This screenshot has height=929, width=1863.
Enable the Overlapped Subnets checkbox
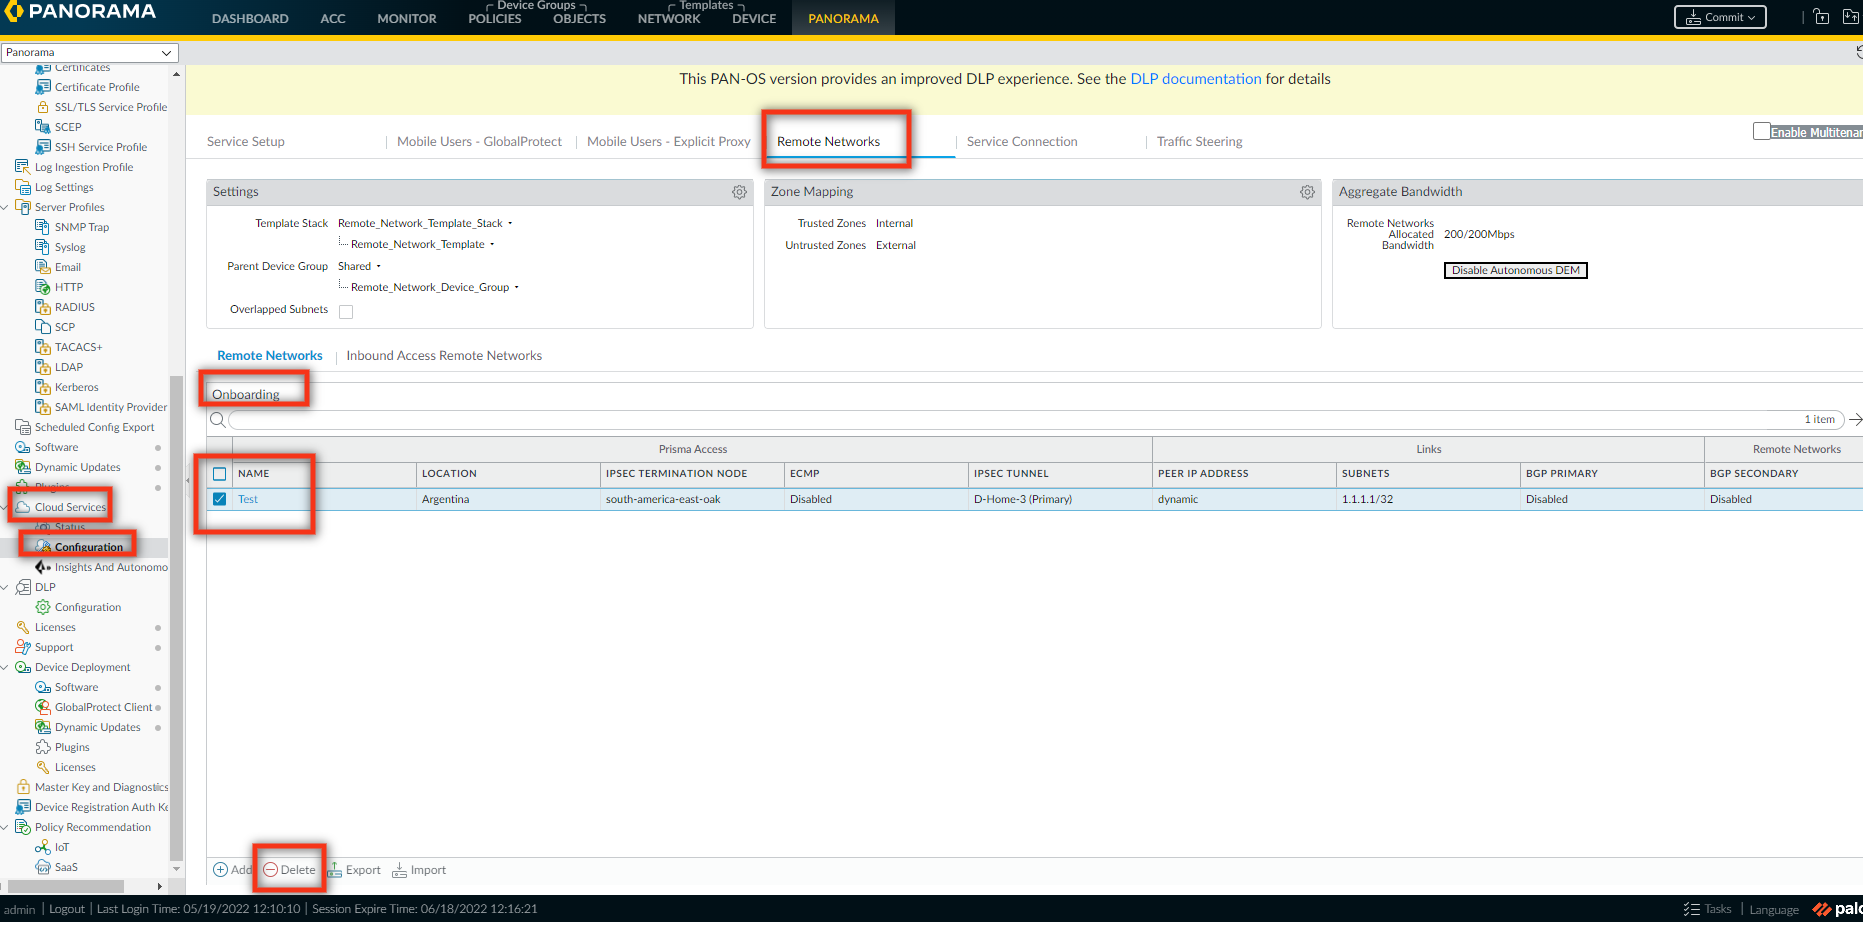[346, 311]
